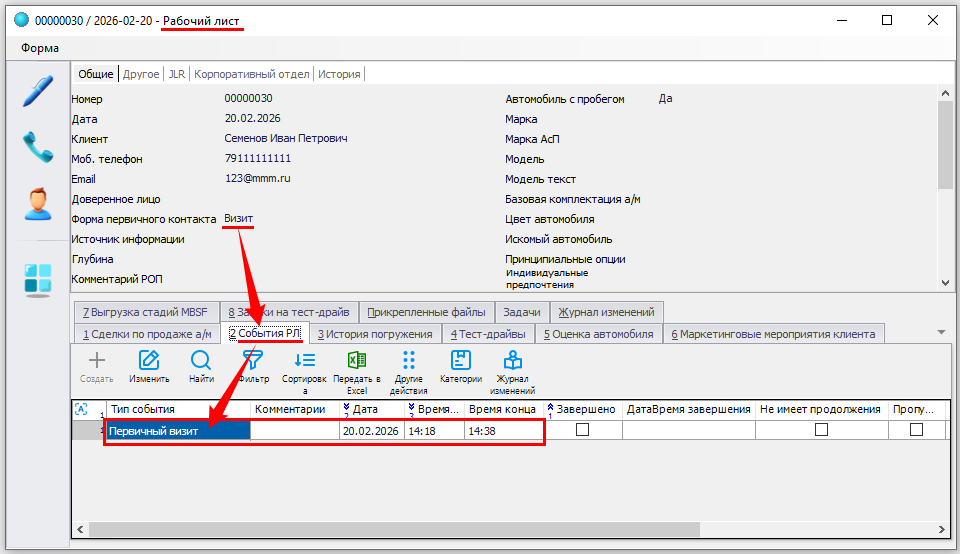
Task: Open the Категории toolbar button
Action: click(x=461, y=367)
